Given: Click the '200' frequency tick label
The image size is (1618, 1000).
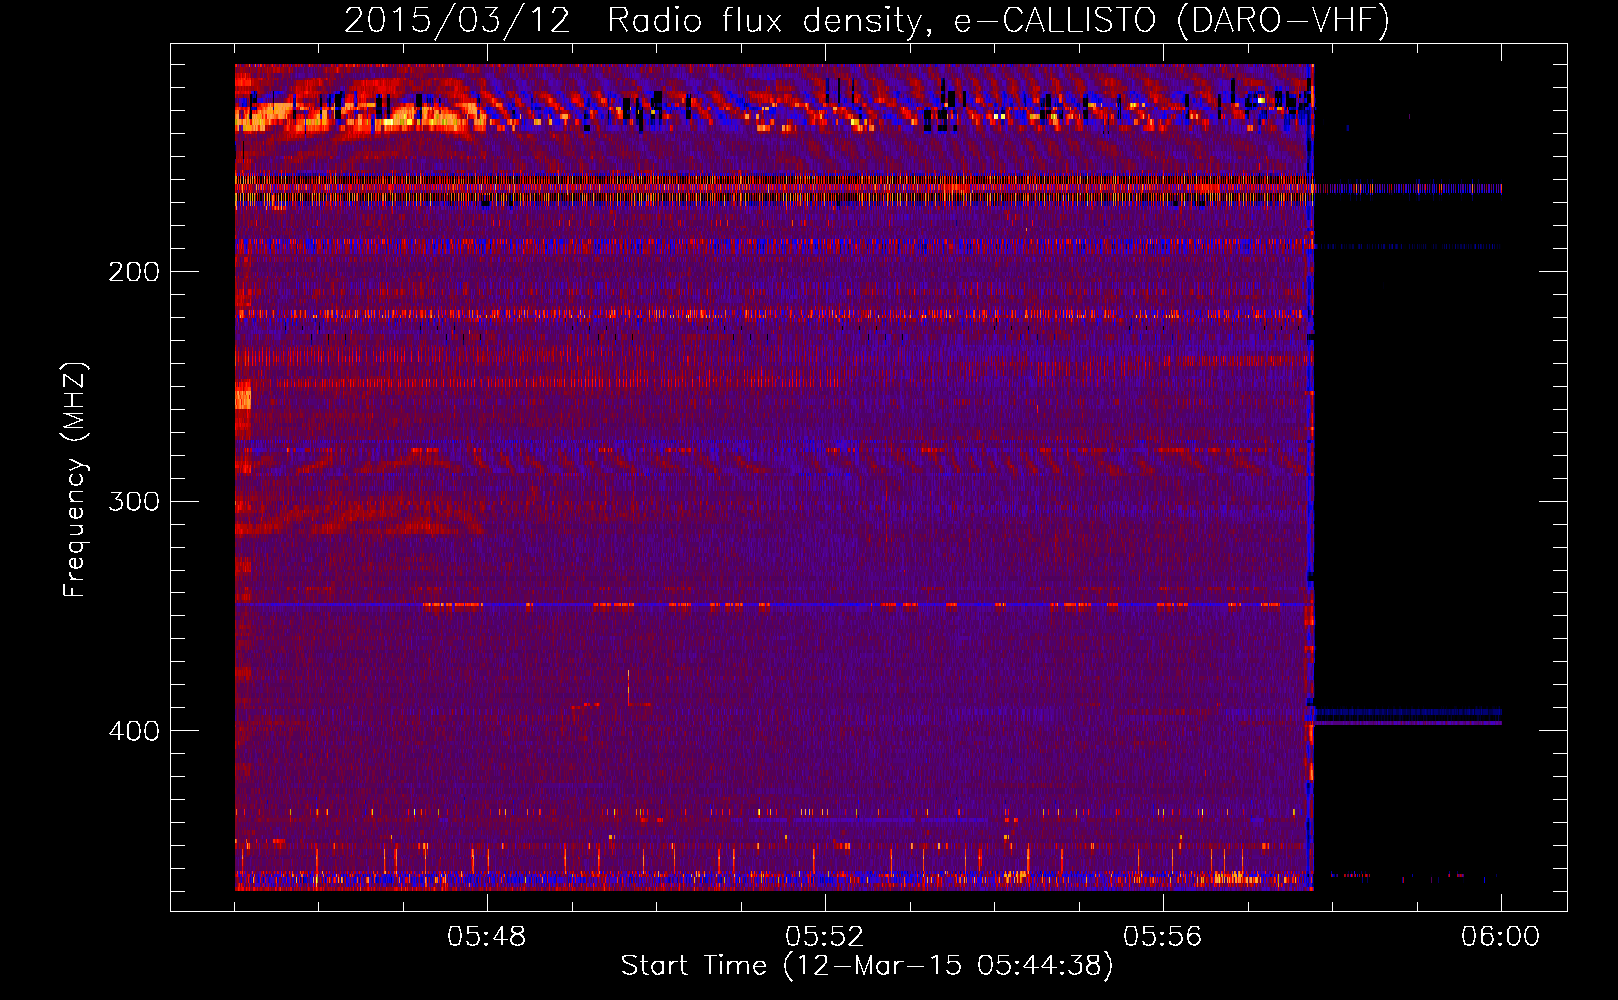Looking at the screenshot, I should point(134,272).
